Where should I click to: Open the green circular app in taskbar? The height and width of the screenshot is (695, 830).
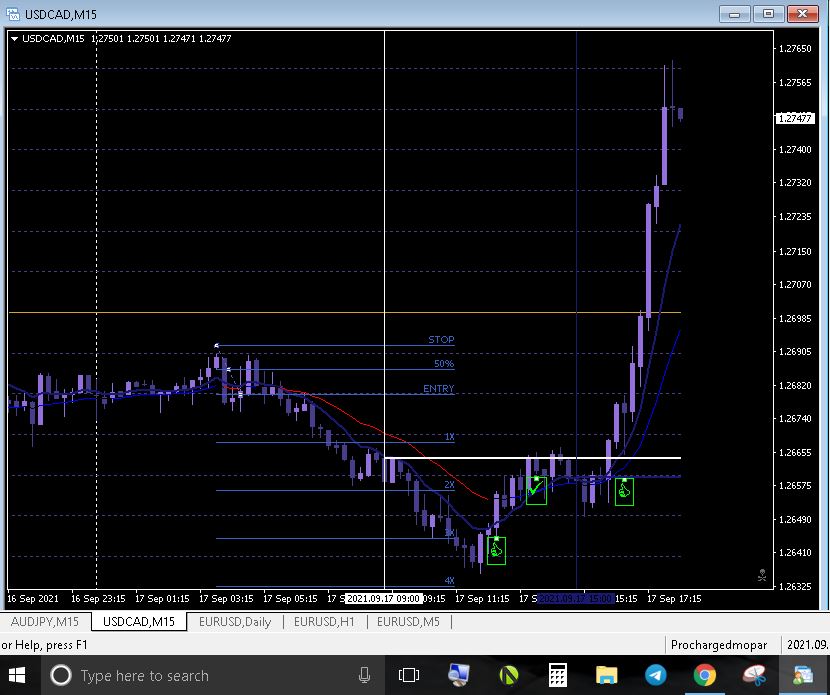click(509, 675)
